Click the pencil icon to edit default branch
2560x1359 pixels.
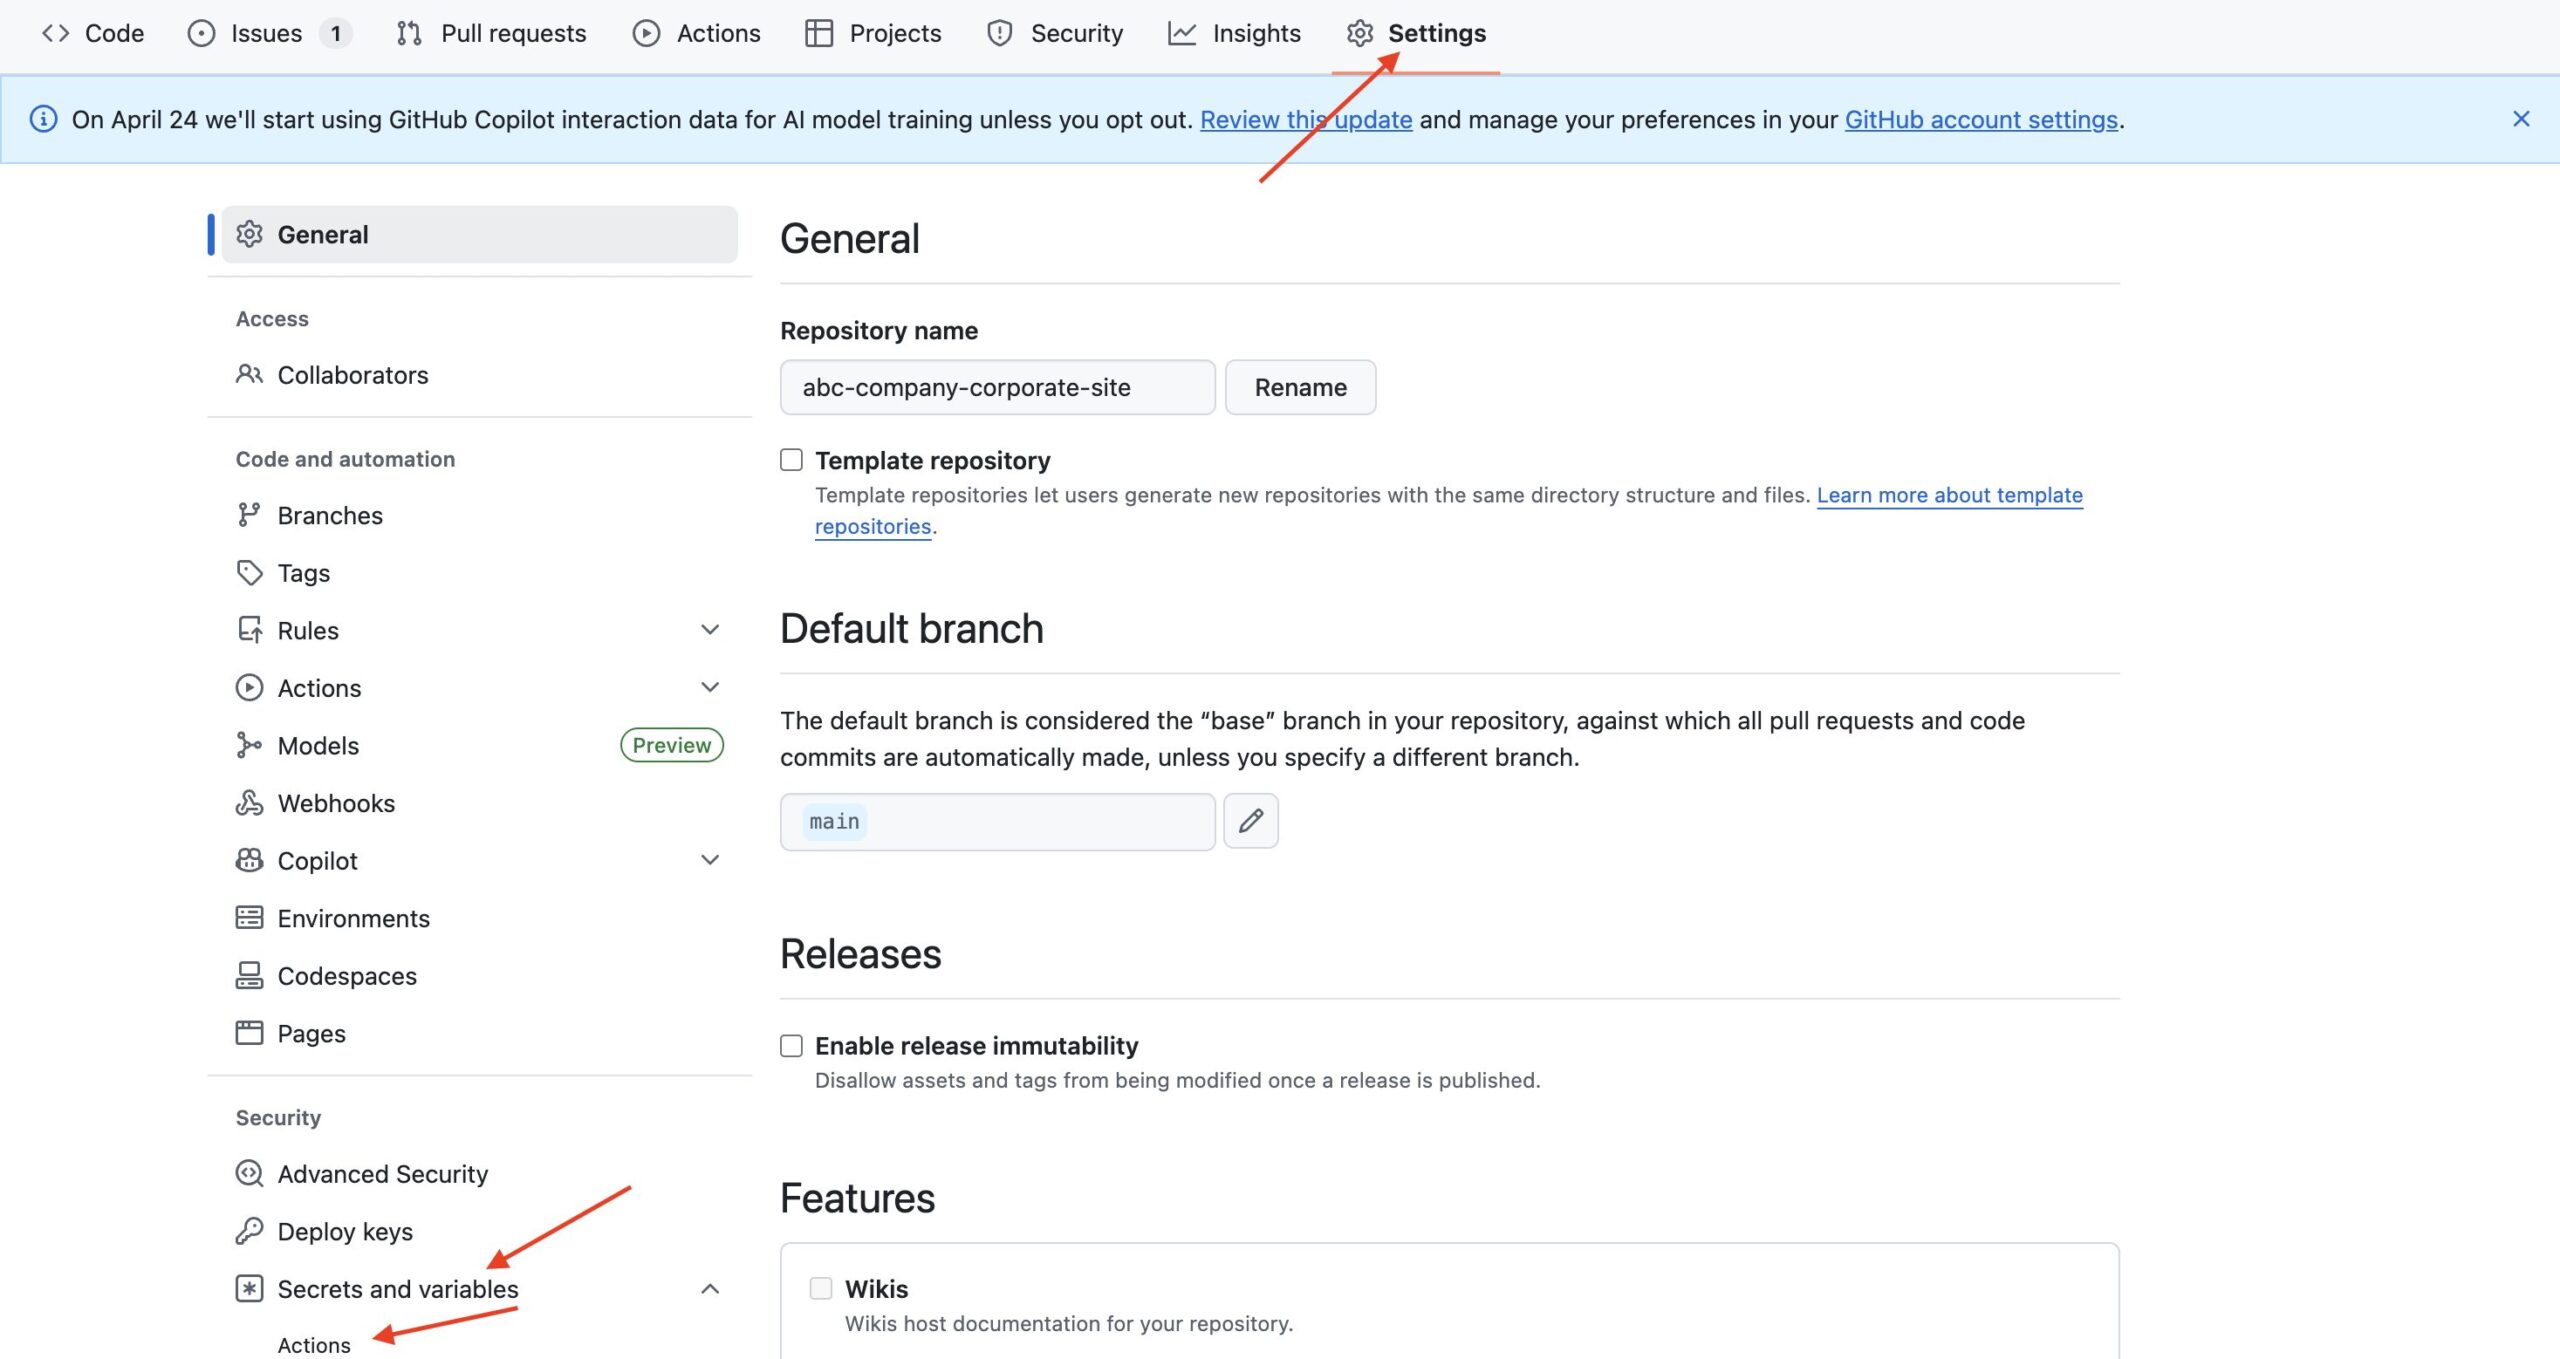pyautogui.click(x=1250, y=821)
